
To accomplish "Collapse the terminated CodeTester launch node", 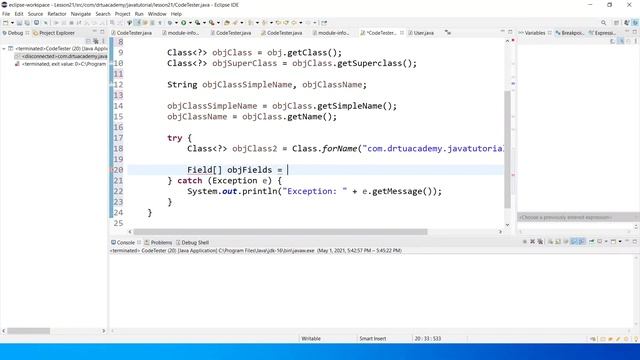I will pyautogui.click(x=4, y=49).
